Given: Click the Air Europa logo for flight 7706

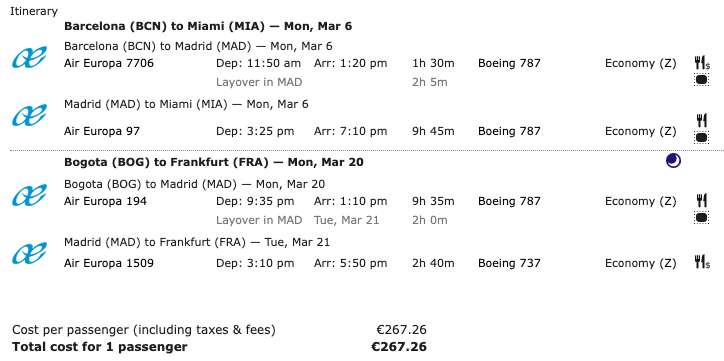Looking at the screenshot, I should coord(29,57).
